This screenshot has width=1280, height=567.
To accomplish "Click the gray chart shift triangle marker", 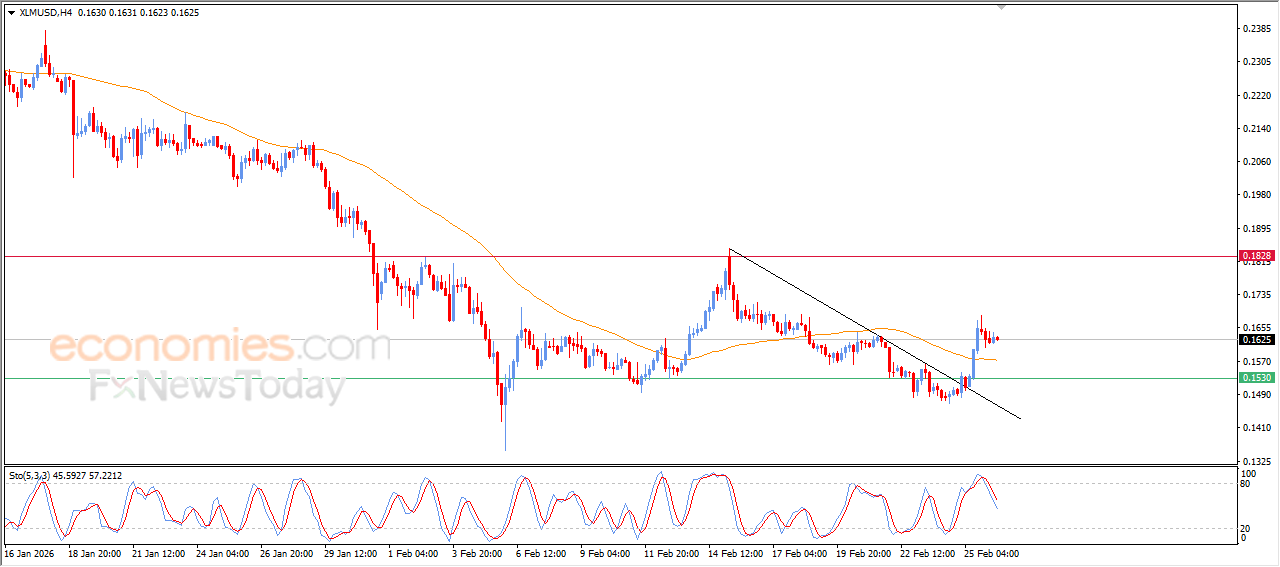I will coord(1002,7).
